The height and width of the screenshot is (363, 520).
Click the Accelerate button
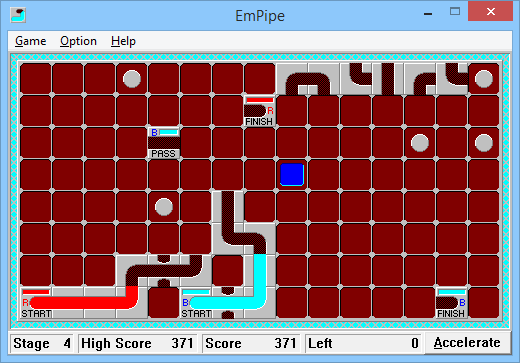[x=467, y=343]
